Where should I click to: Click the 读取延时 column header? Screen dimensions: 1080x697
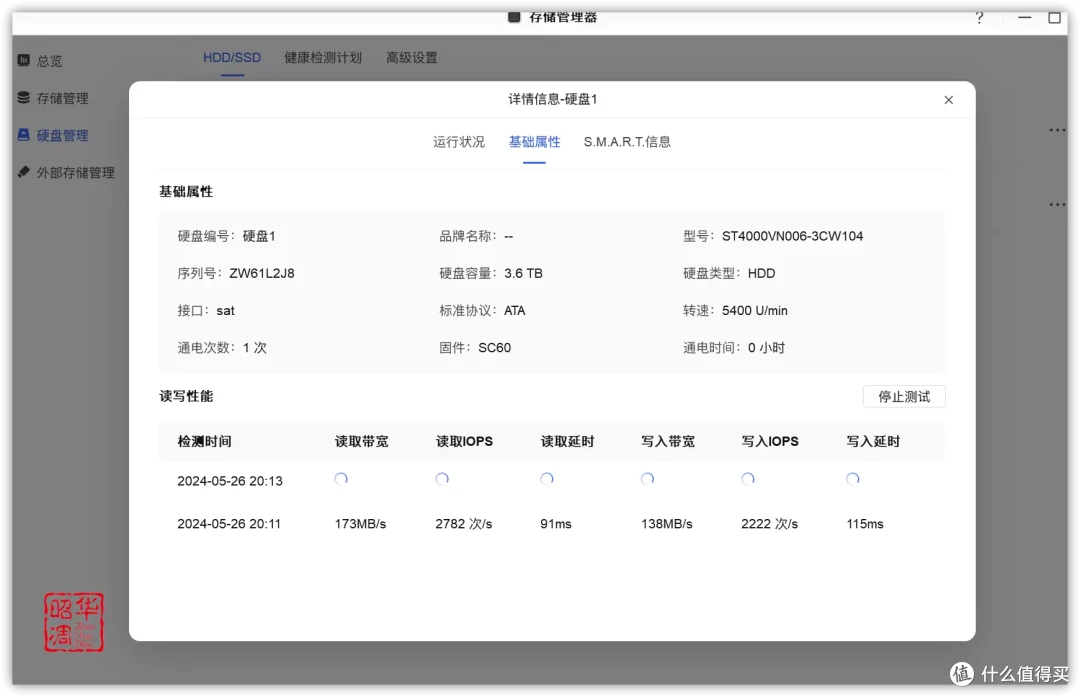click(567, 441)
